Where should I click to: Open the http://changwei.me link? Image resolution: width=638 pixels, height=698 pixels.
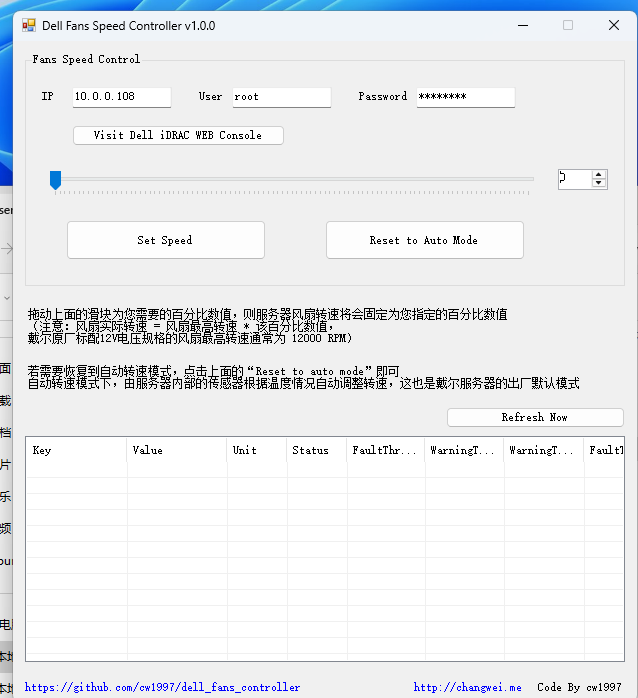[467, 687]
